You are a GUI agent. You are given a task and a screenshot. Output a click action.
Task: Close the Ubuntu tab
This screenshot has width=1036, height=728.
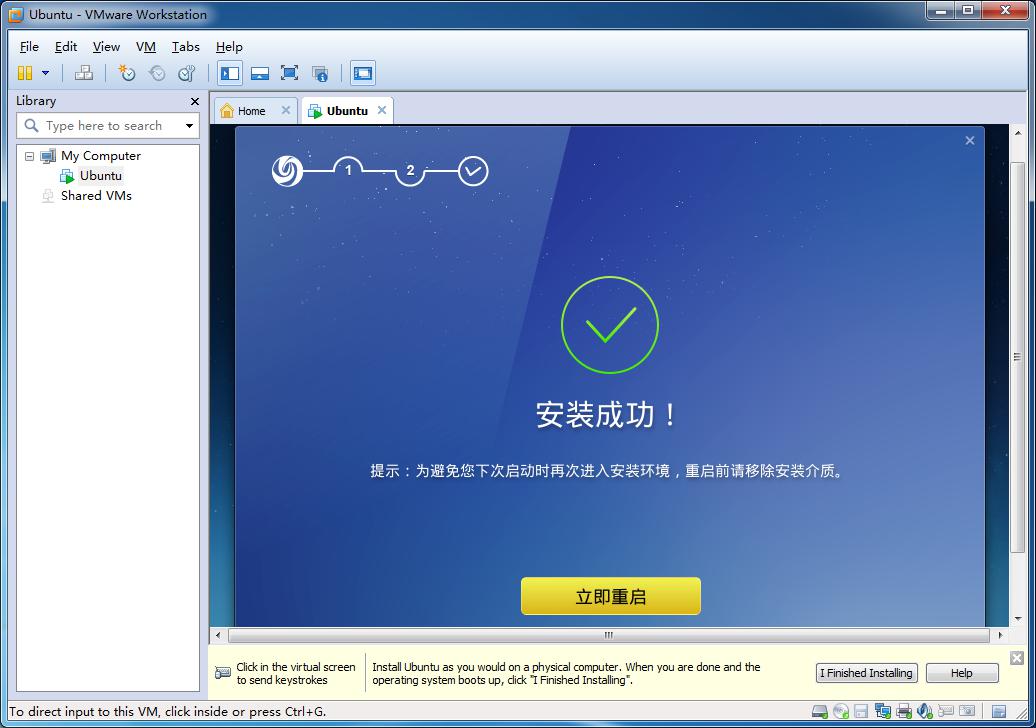click(382, 110)
